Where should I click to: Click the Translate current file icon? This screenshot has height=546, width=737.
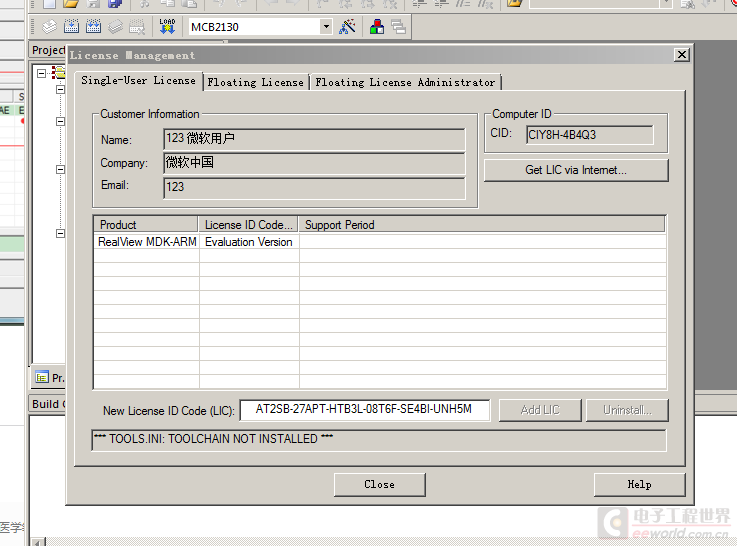click(49, 27)
